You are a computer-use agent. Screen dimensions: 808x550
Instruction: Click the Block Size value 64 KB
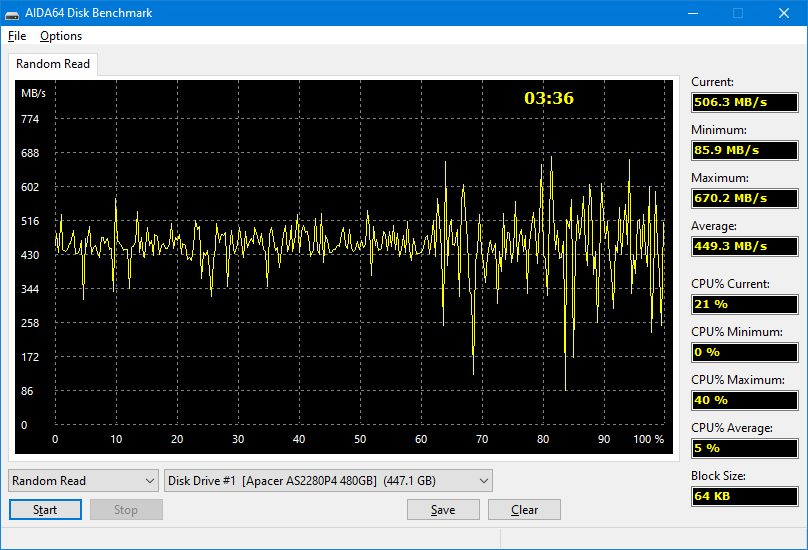coord(745,496)
